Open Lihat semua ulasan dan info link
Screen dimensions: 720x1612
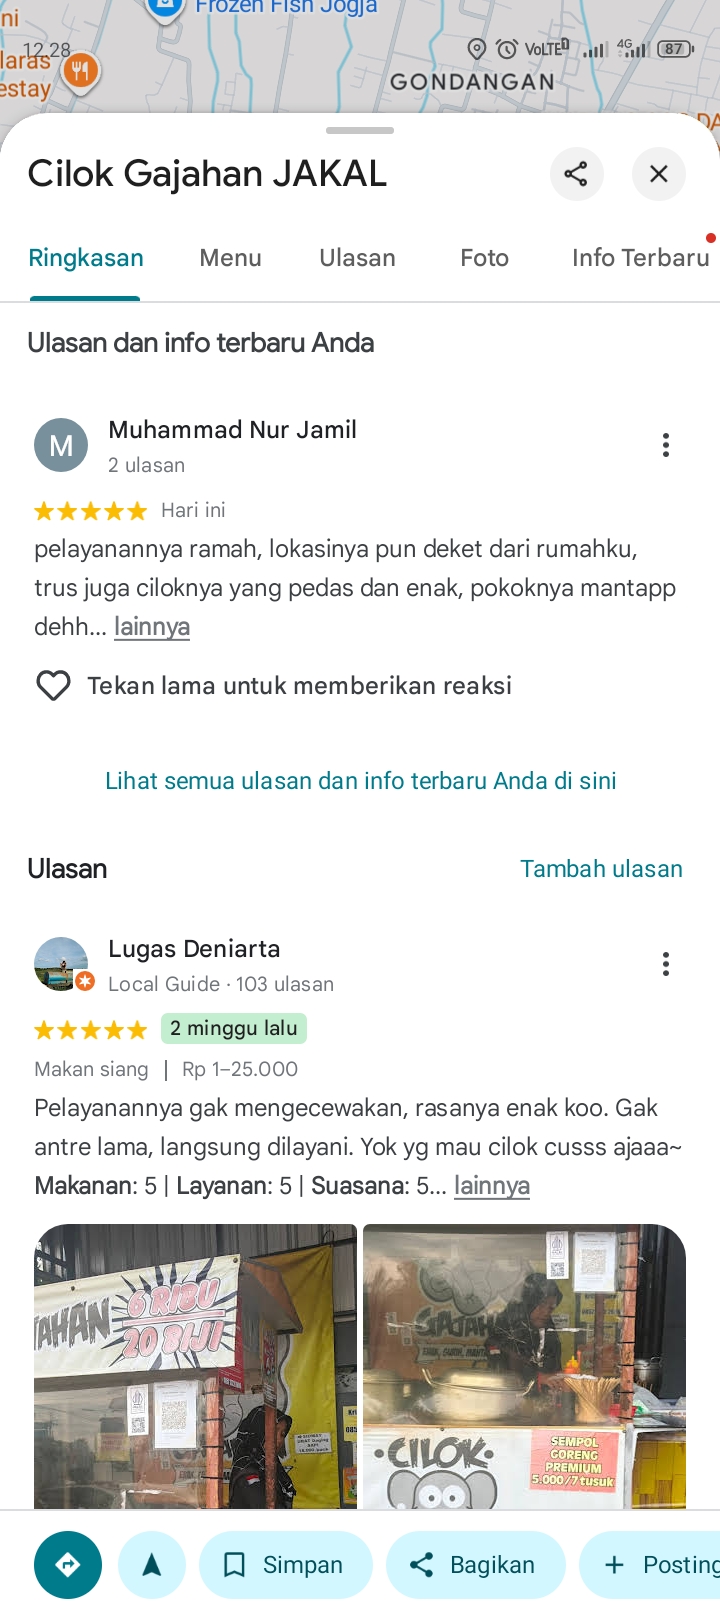pyautogui.click(x=361, y=781)
